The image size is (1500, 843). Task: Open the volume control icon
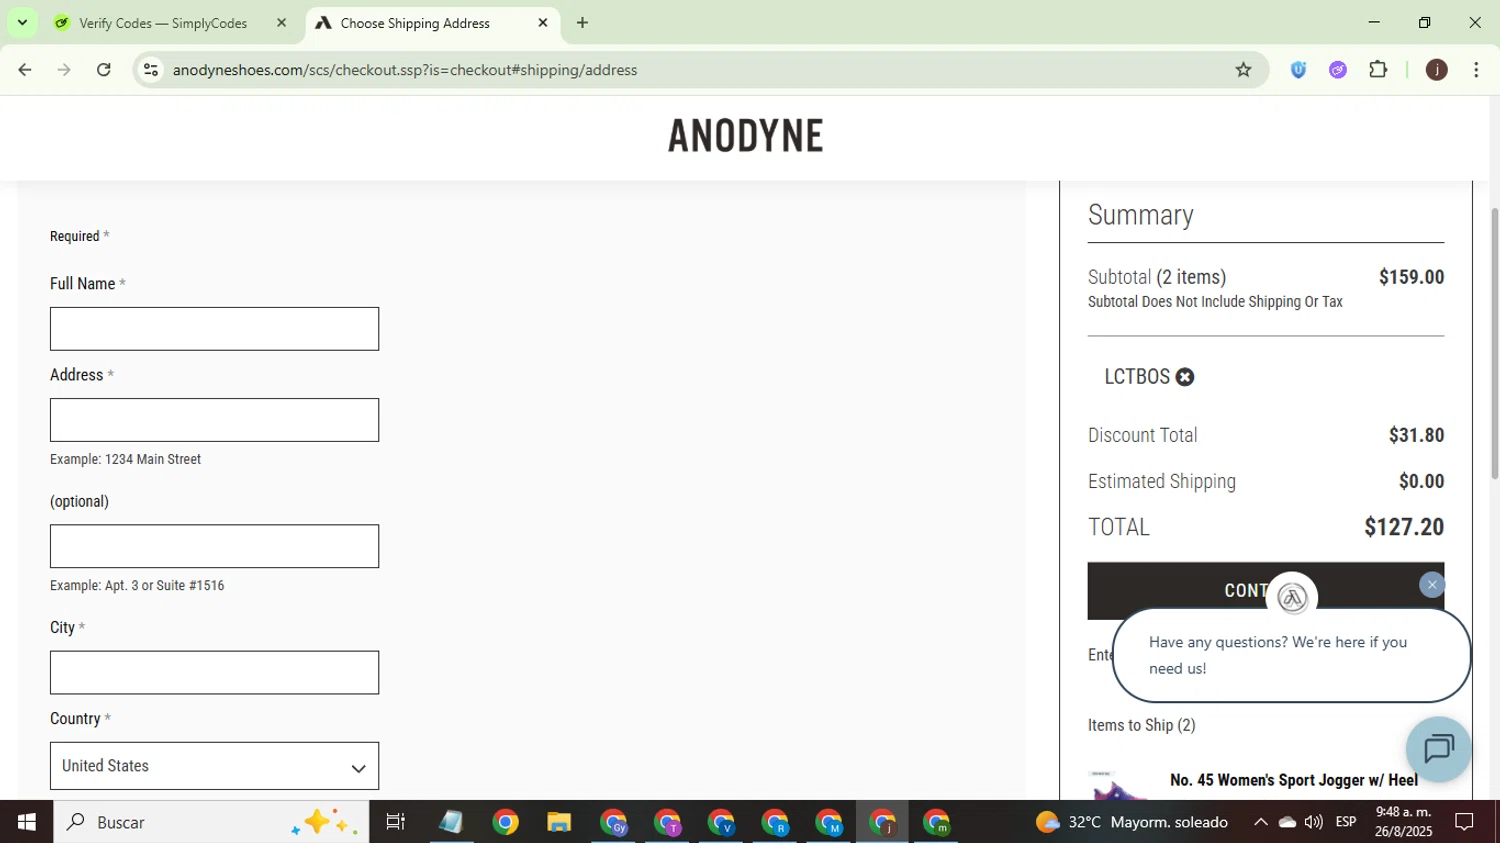[1313, 822]
